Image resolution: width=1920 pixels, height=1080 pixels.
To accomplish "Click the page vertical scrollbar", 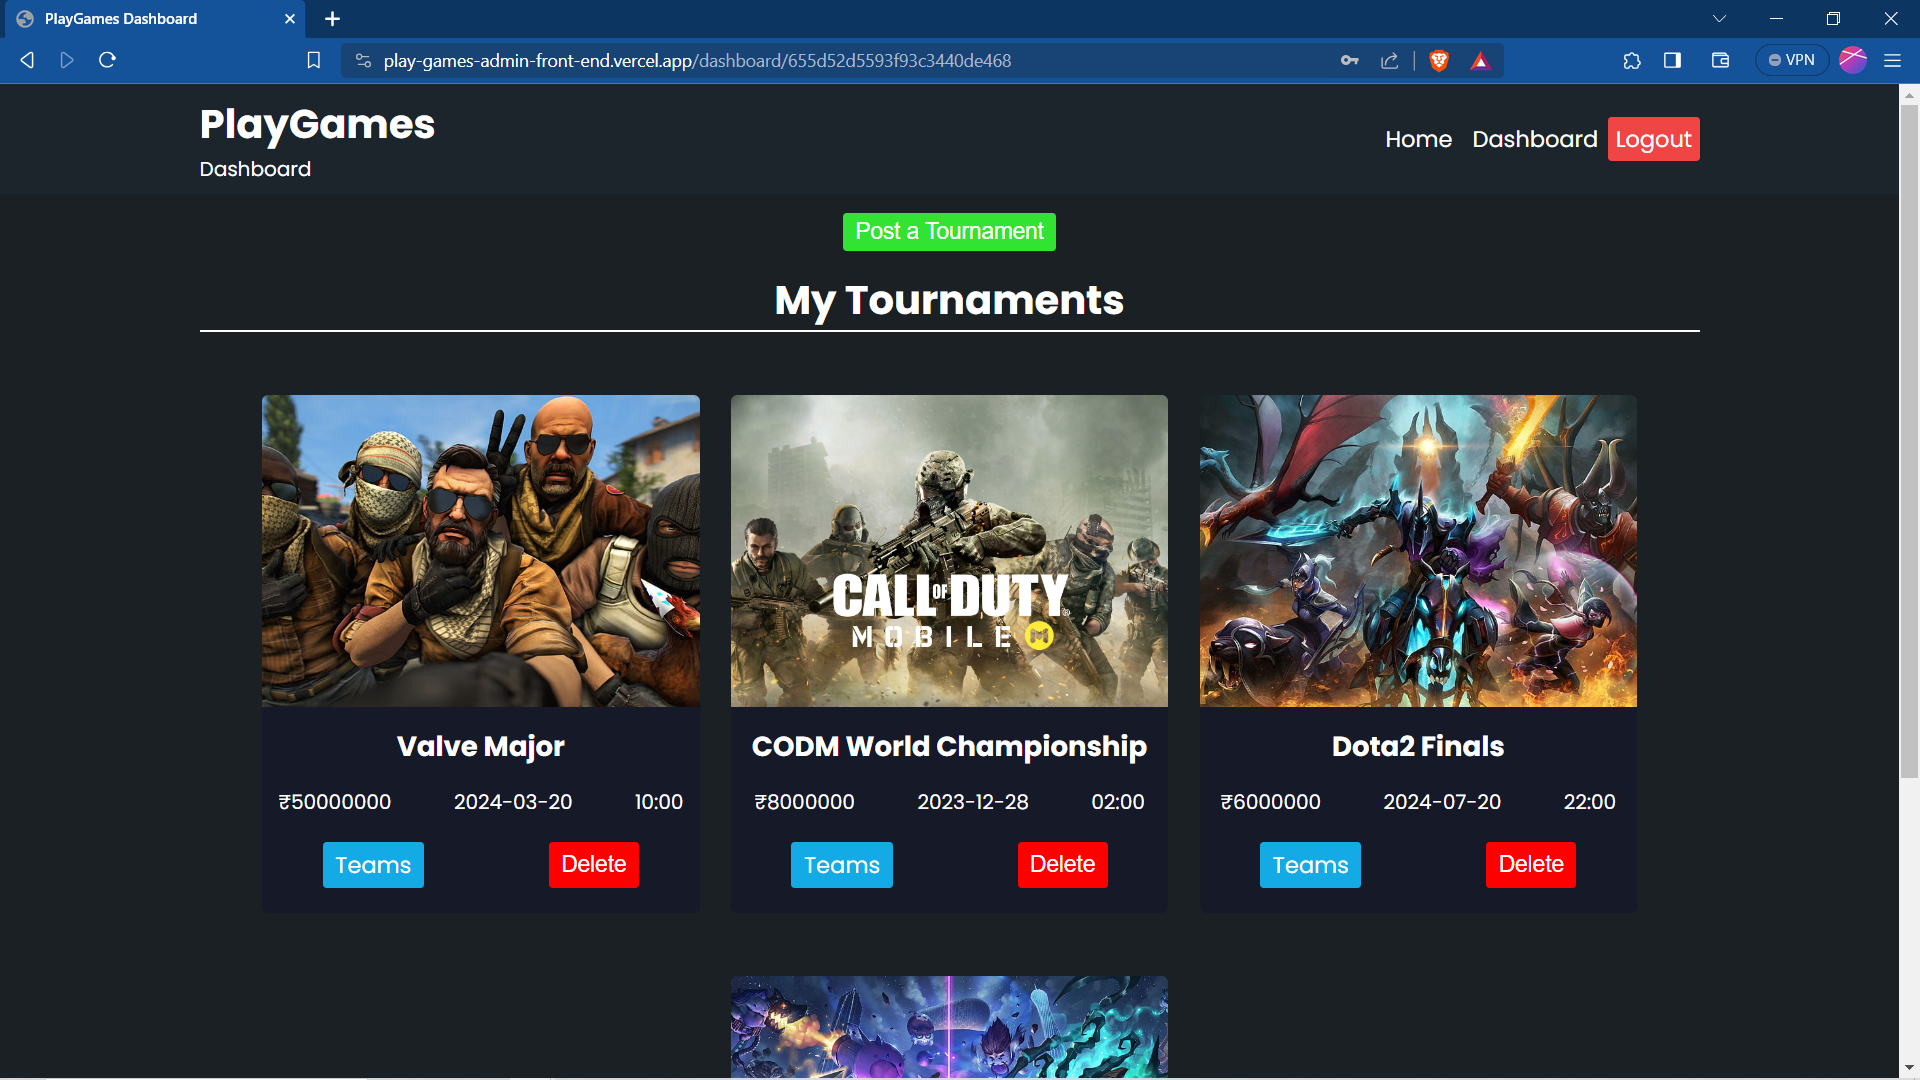I will coord(1909,440).
